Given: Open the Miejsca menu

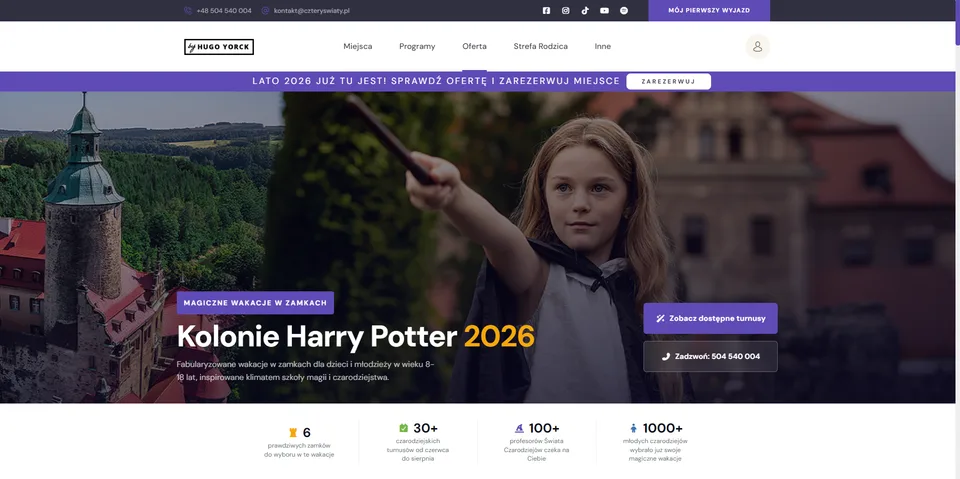Looking at the screenshot, I should click(358, 47).
